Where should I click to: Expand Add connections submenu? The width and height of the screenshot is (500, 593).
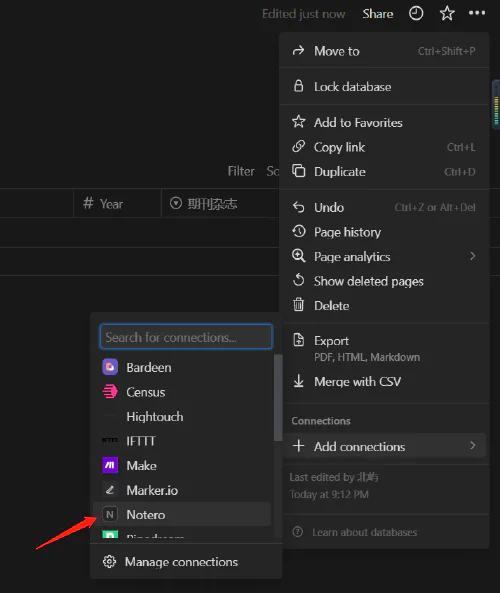click(x=384, y=446)
